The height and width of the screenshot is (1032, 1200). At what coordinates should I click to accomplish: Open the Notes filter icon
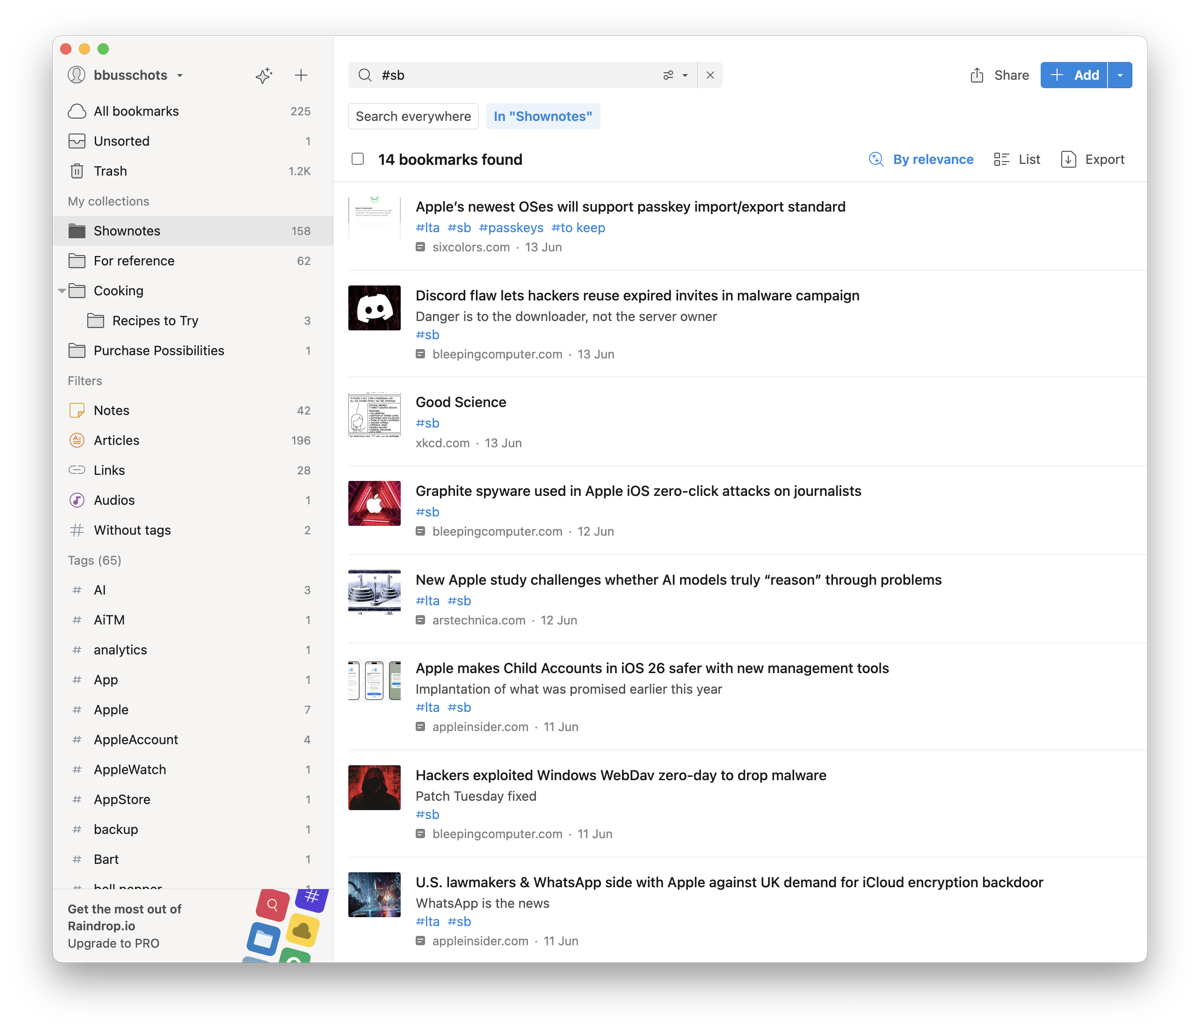coord(77,411)
